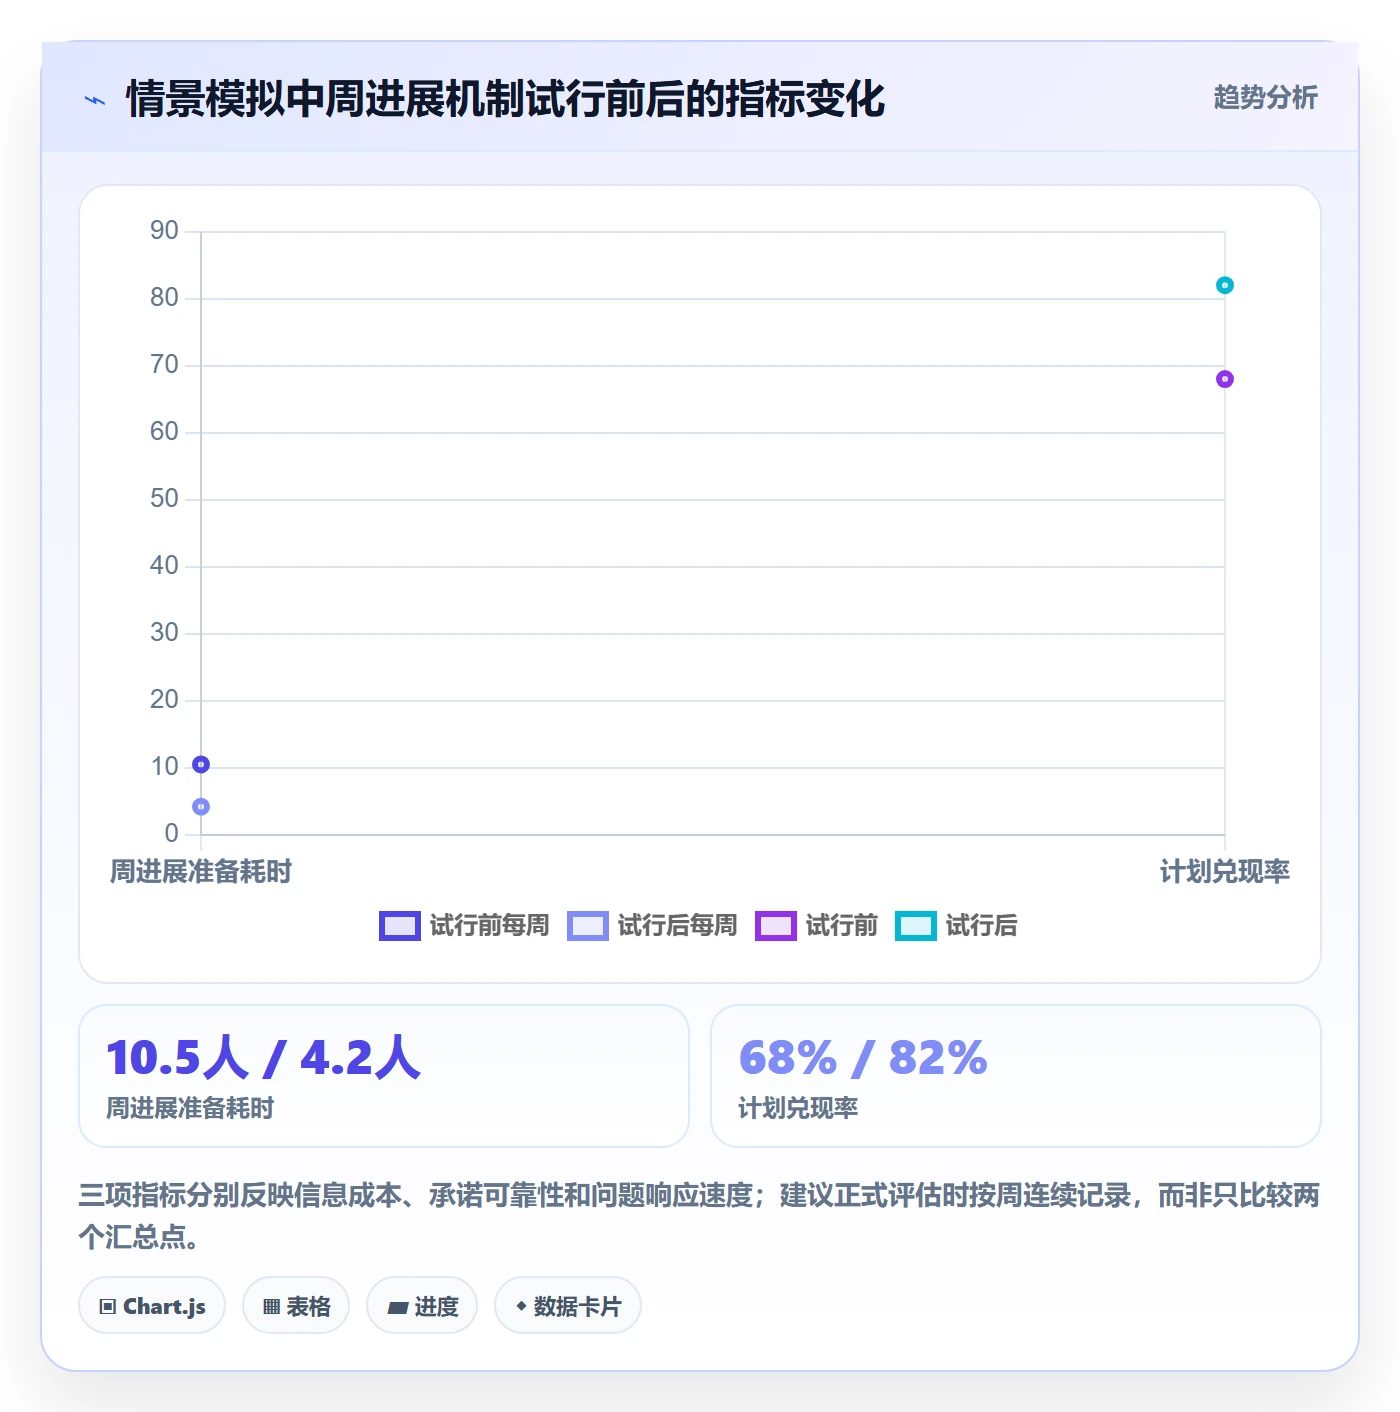
Task: Click the description paragraph starting 三项指标
Action: coord(700,1216)
